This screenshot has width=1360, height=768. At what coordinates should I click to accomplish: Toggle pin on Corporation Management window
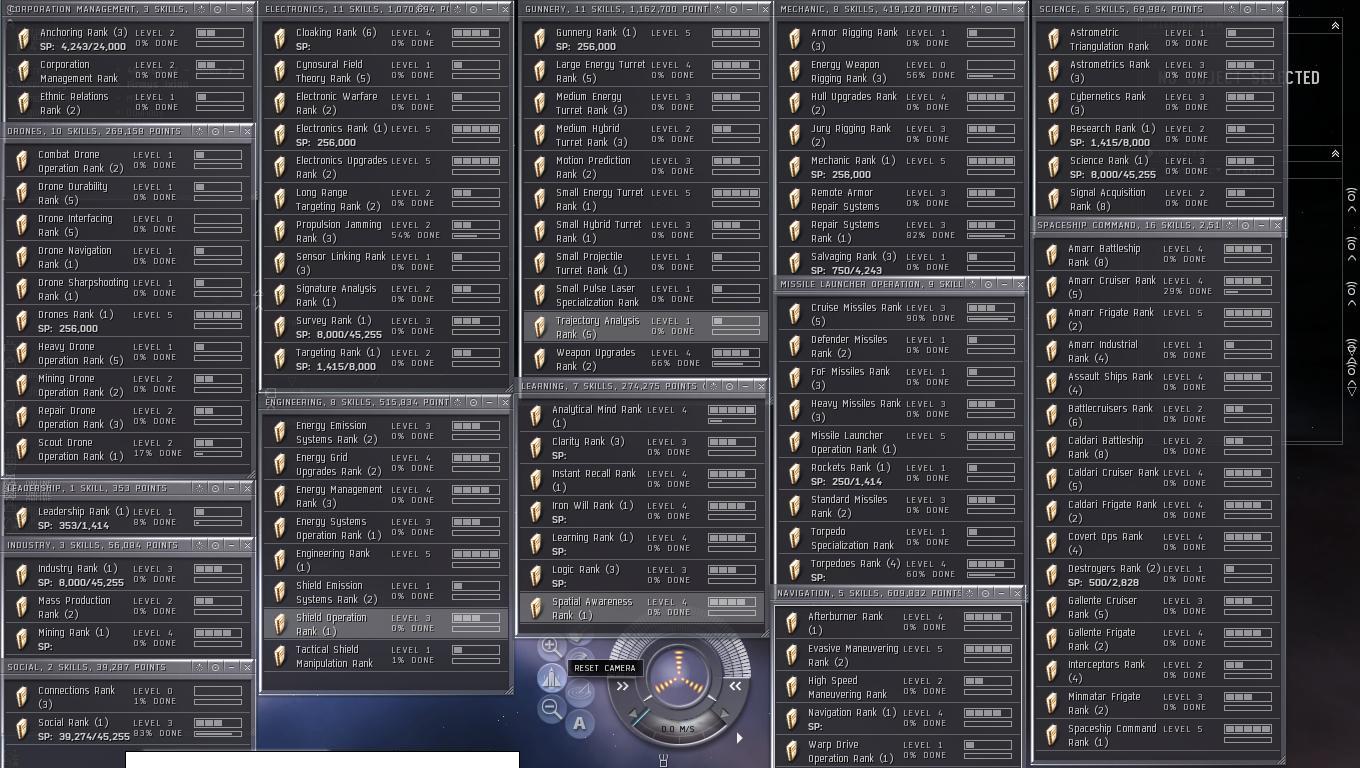pyautogui.click(x=200, y=9)
